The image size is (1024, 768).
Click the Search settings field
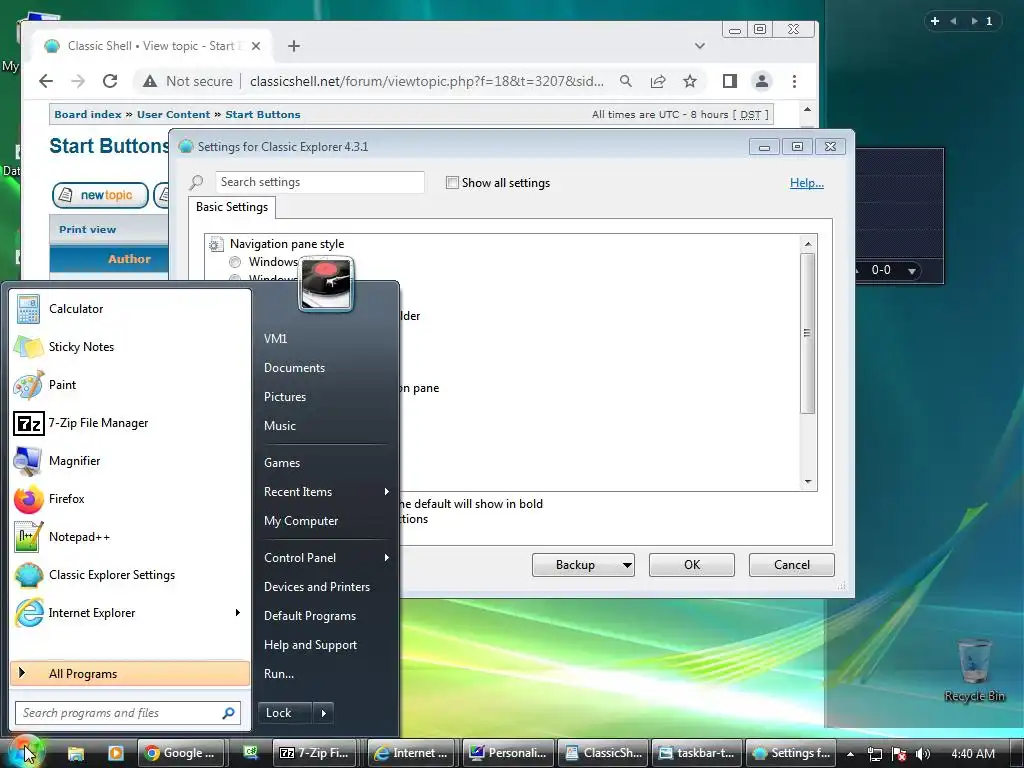coord(319,182)
